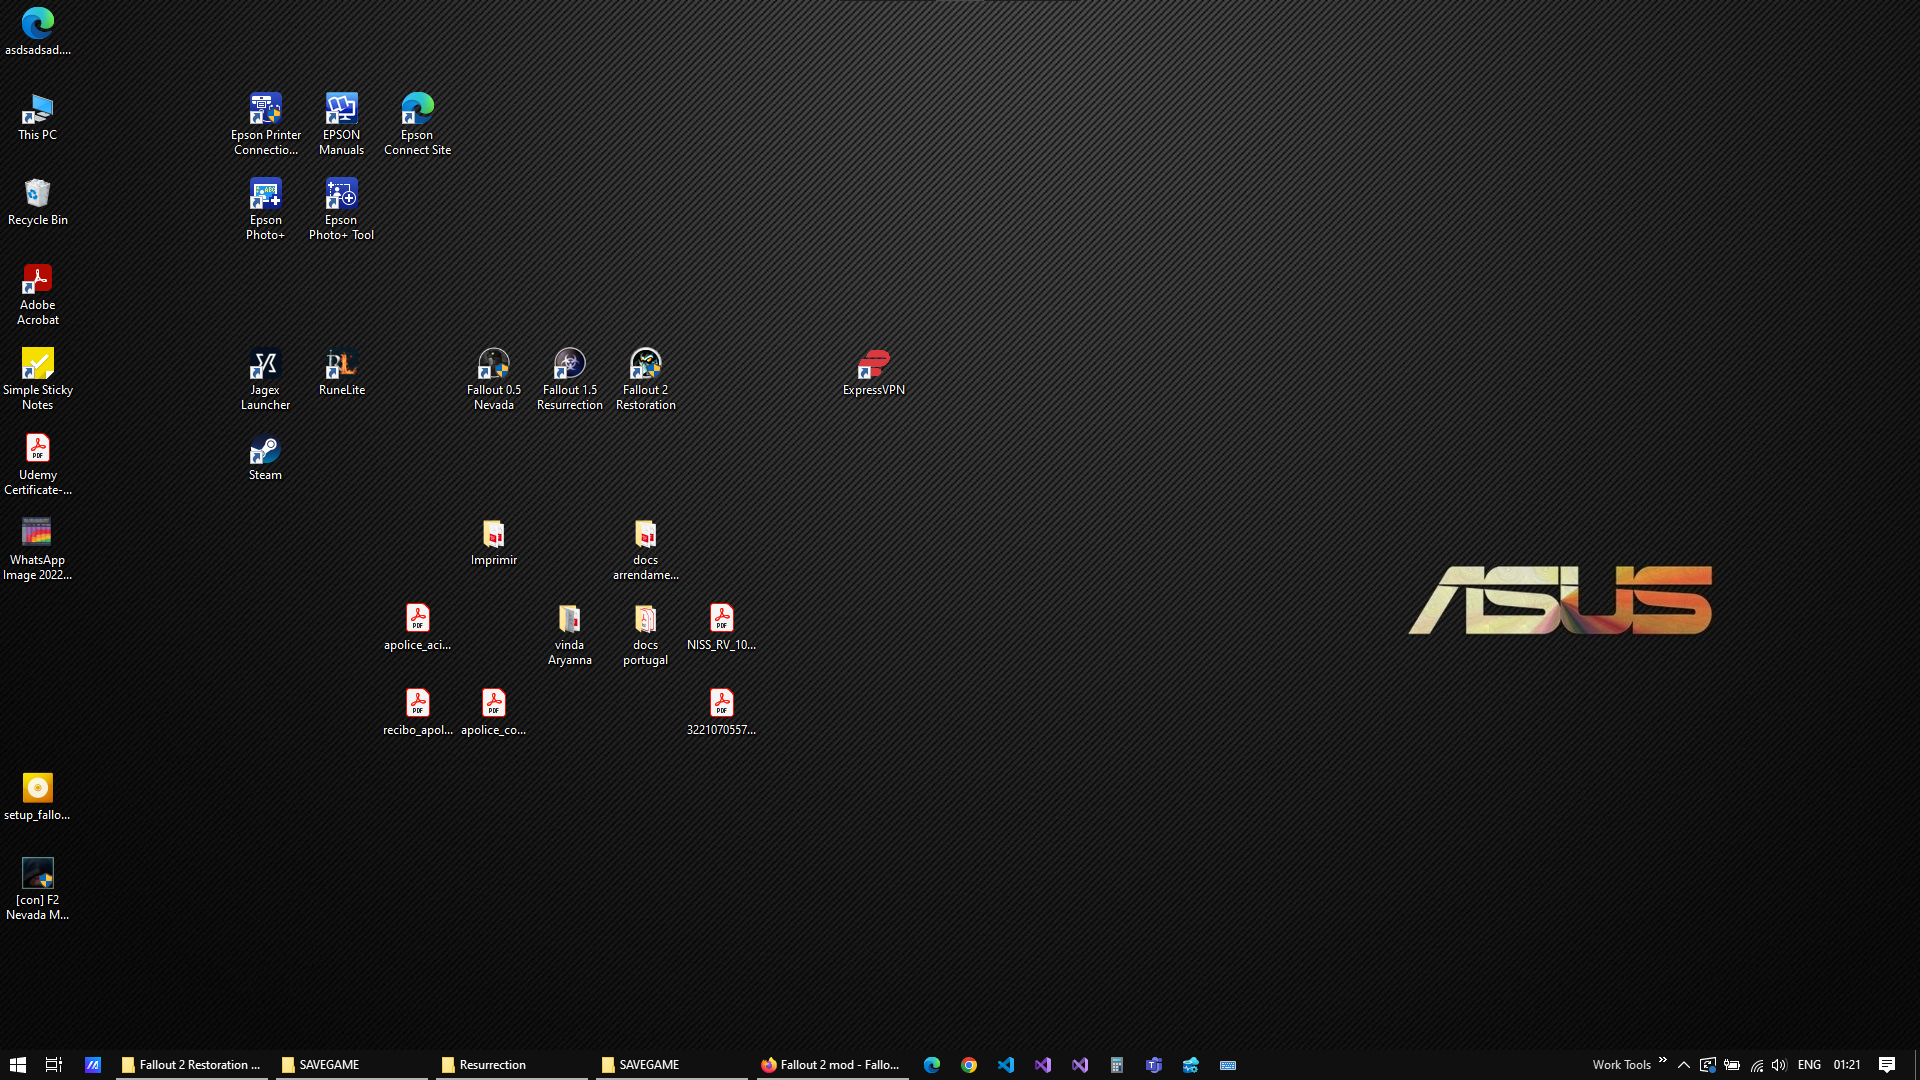Switch to the Fallout 2 Restoration Explorer window
This screenshot has height=1080, width=1920.
point(192,1065)
